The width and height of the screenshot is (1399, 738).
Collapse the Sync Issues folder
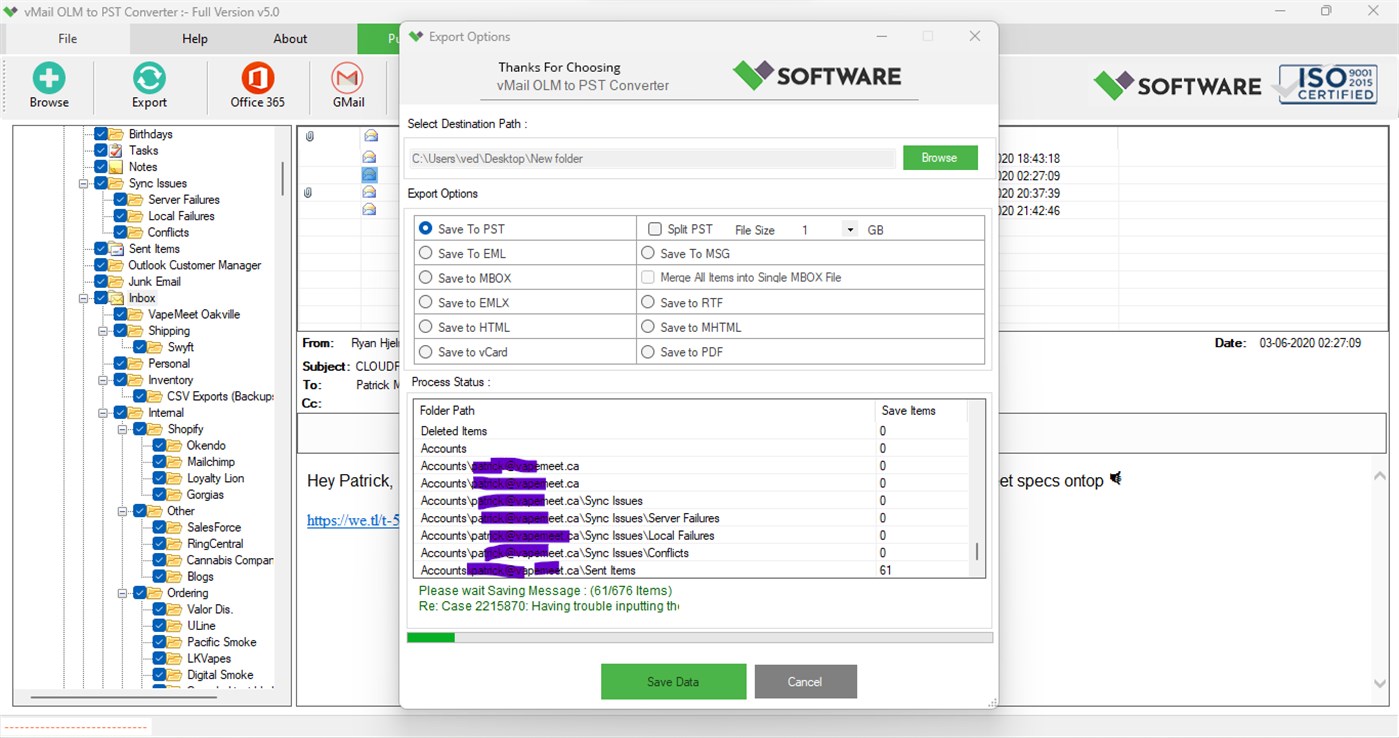[x=85, y=183]
